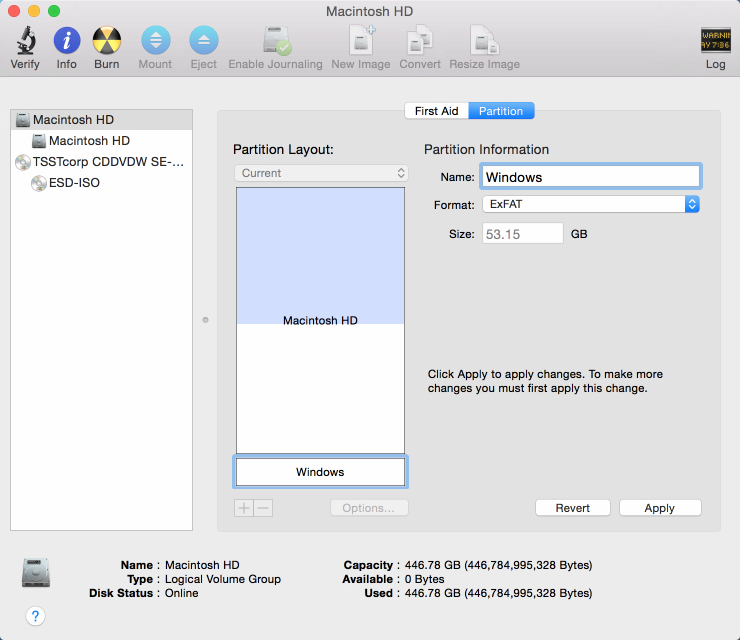The width and height of the screenshot is (740, 640).
Task: Select the TSSTcorp CDDVDW drive
Action: [101, 162]
